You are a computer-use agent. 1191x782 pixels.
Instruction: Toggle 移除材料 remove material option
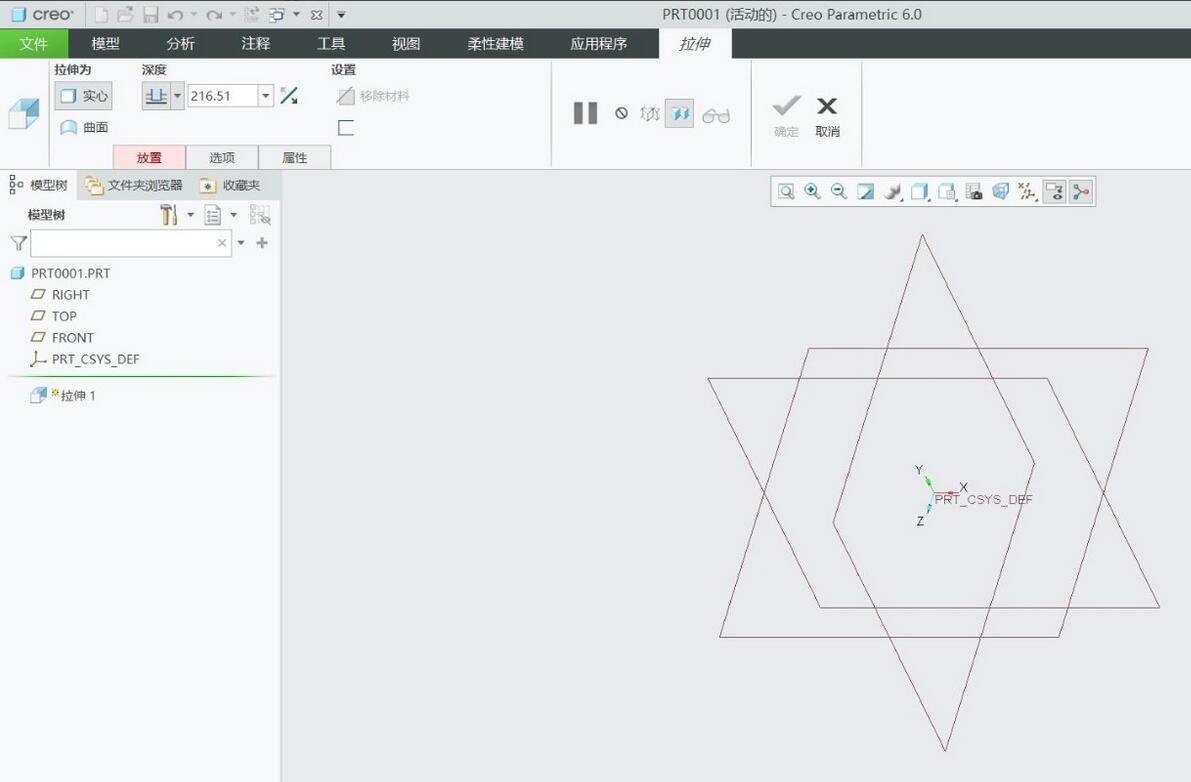(x=373, y=96)
